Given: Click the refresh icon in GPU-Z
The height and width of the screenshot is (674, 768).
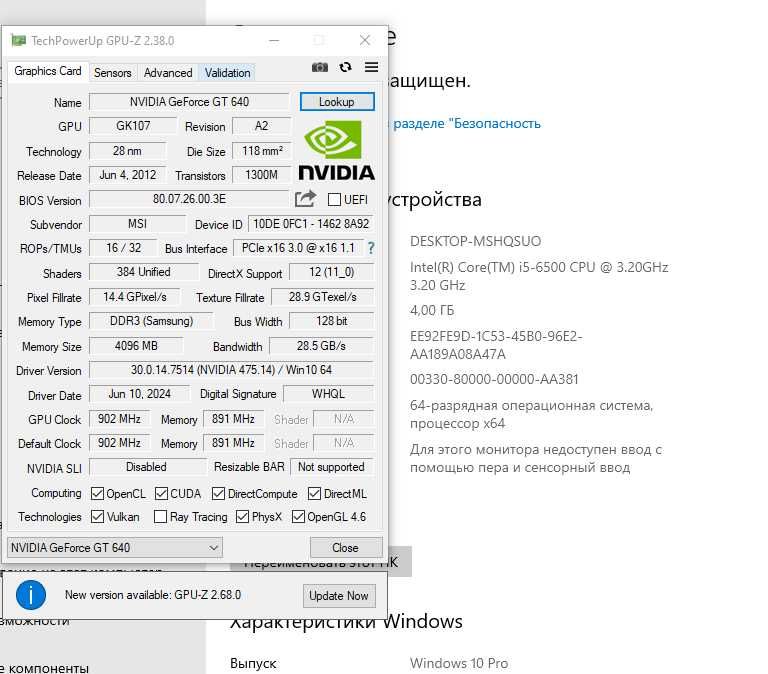Looking at the screenshot, I should click(x=345, y=67).
